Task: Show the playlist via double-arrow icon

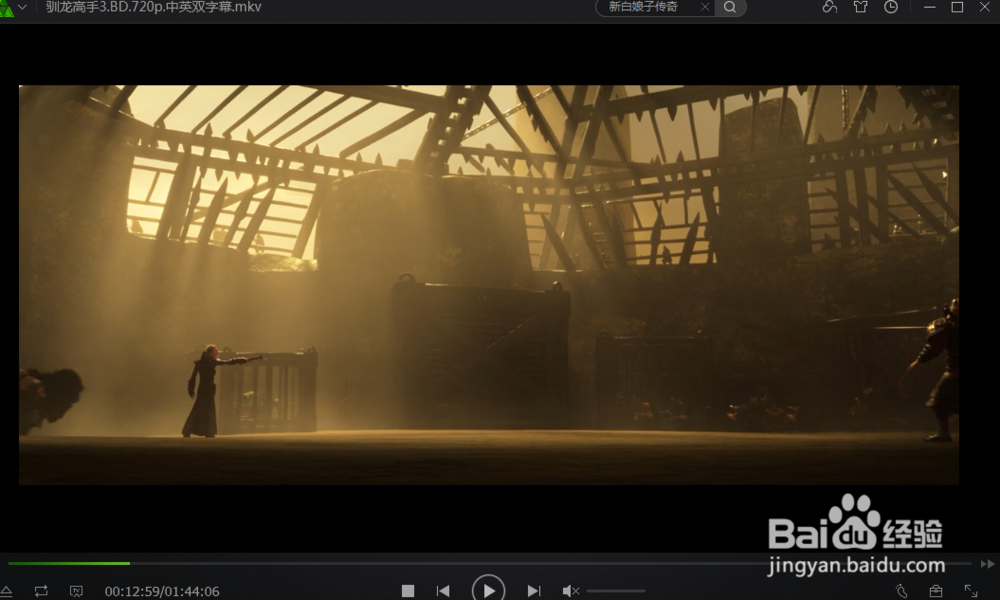Action: 987,564
